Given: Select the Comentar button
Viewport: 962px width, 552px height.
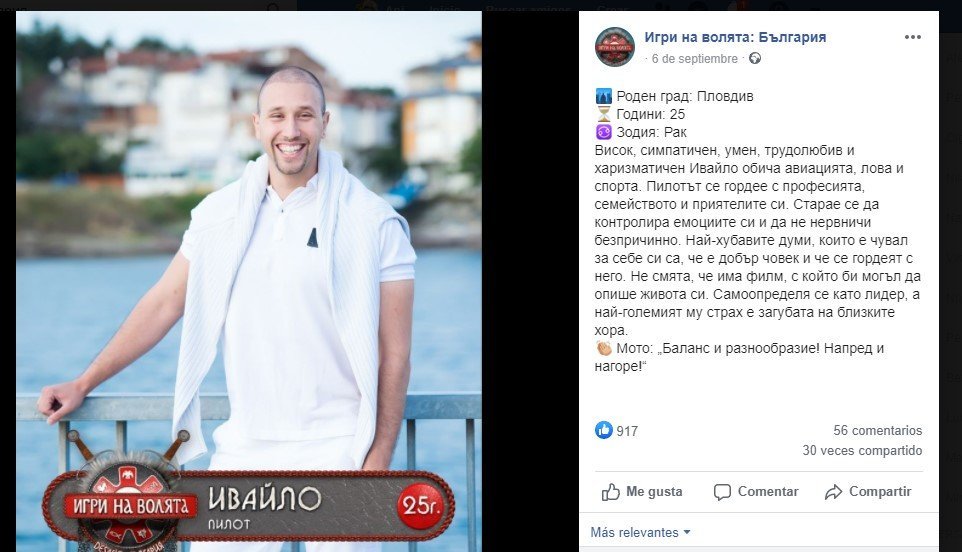Looking at the screenshot, I should coord(756,492).
